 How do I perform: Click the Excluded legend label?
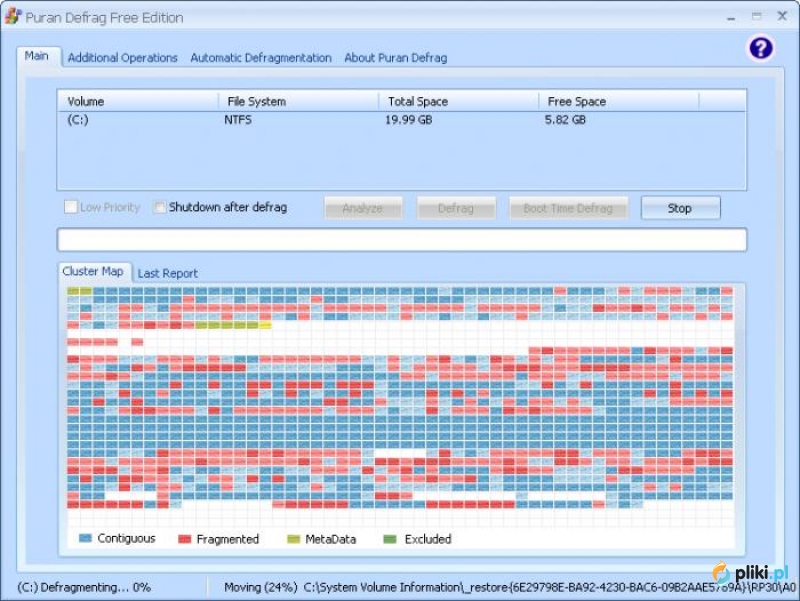coord(428,539)
